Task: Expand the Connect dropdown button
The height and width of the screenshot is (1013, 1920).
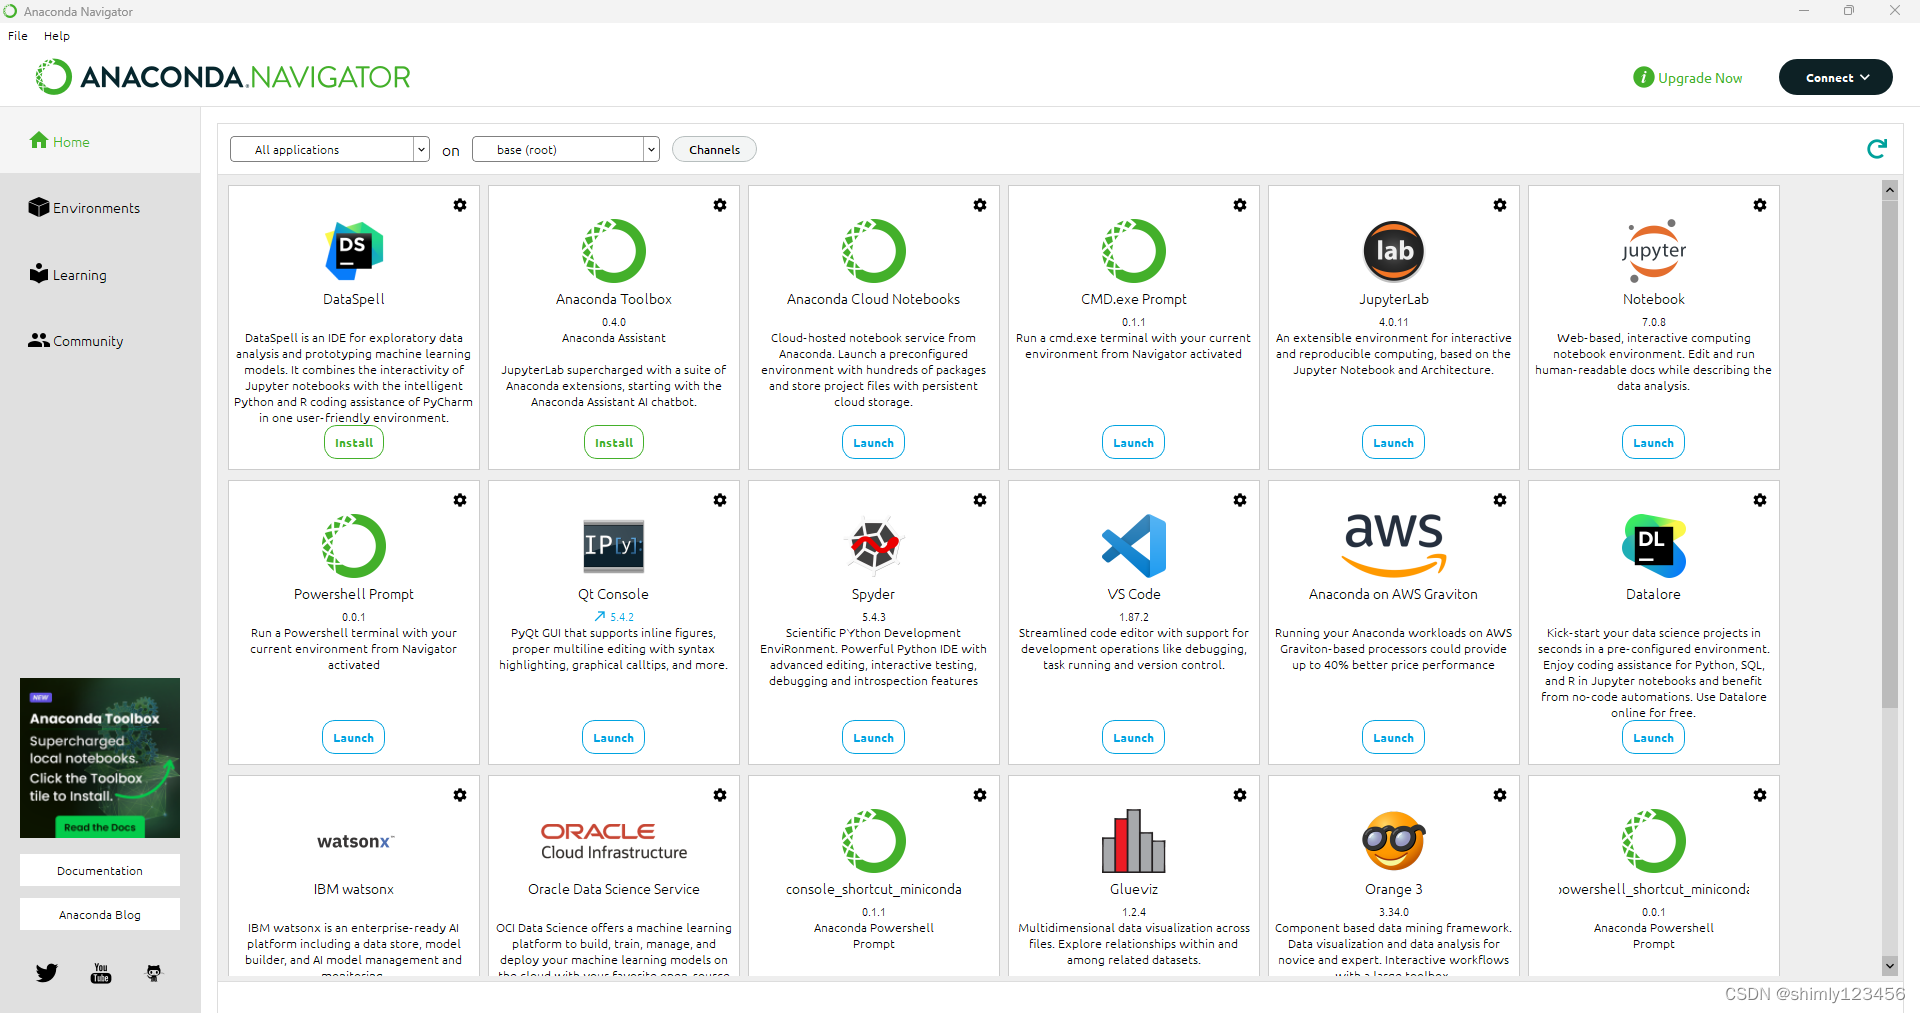Action: [x=1836, y=77]
